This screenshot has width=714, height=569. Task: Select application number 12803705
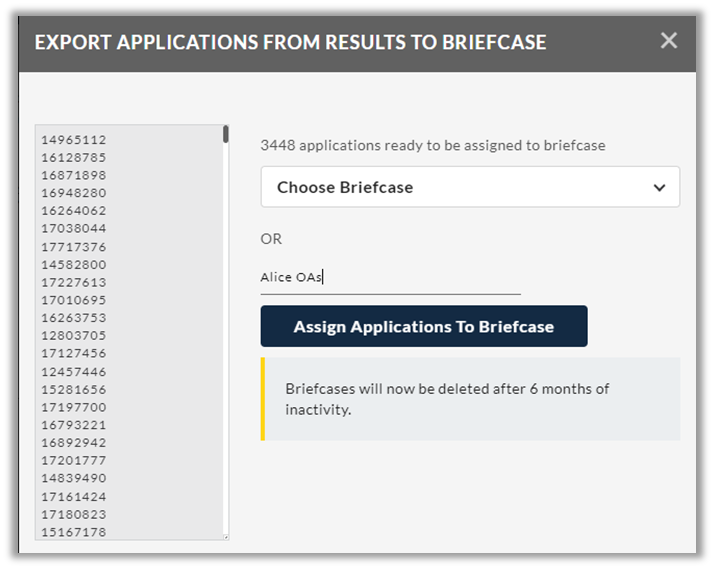pos(74,335)
